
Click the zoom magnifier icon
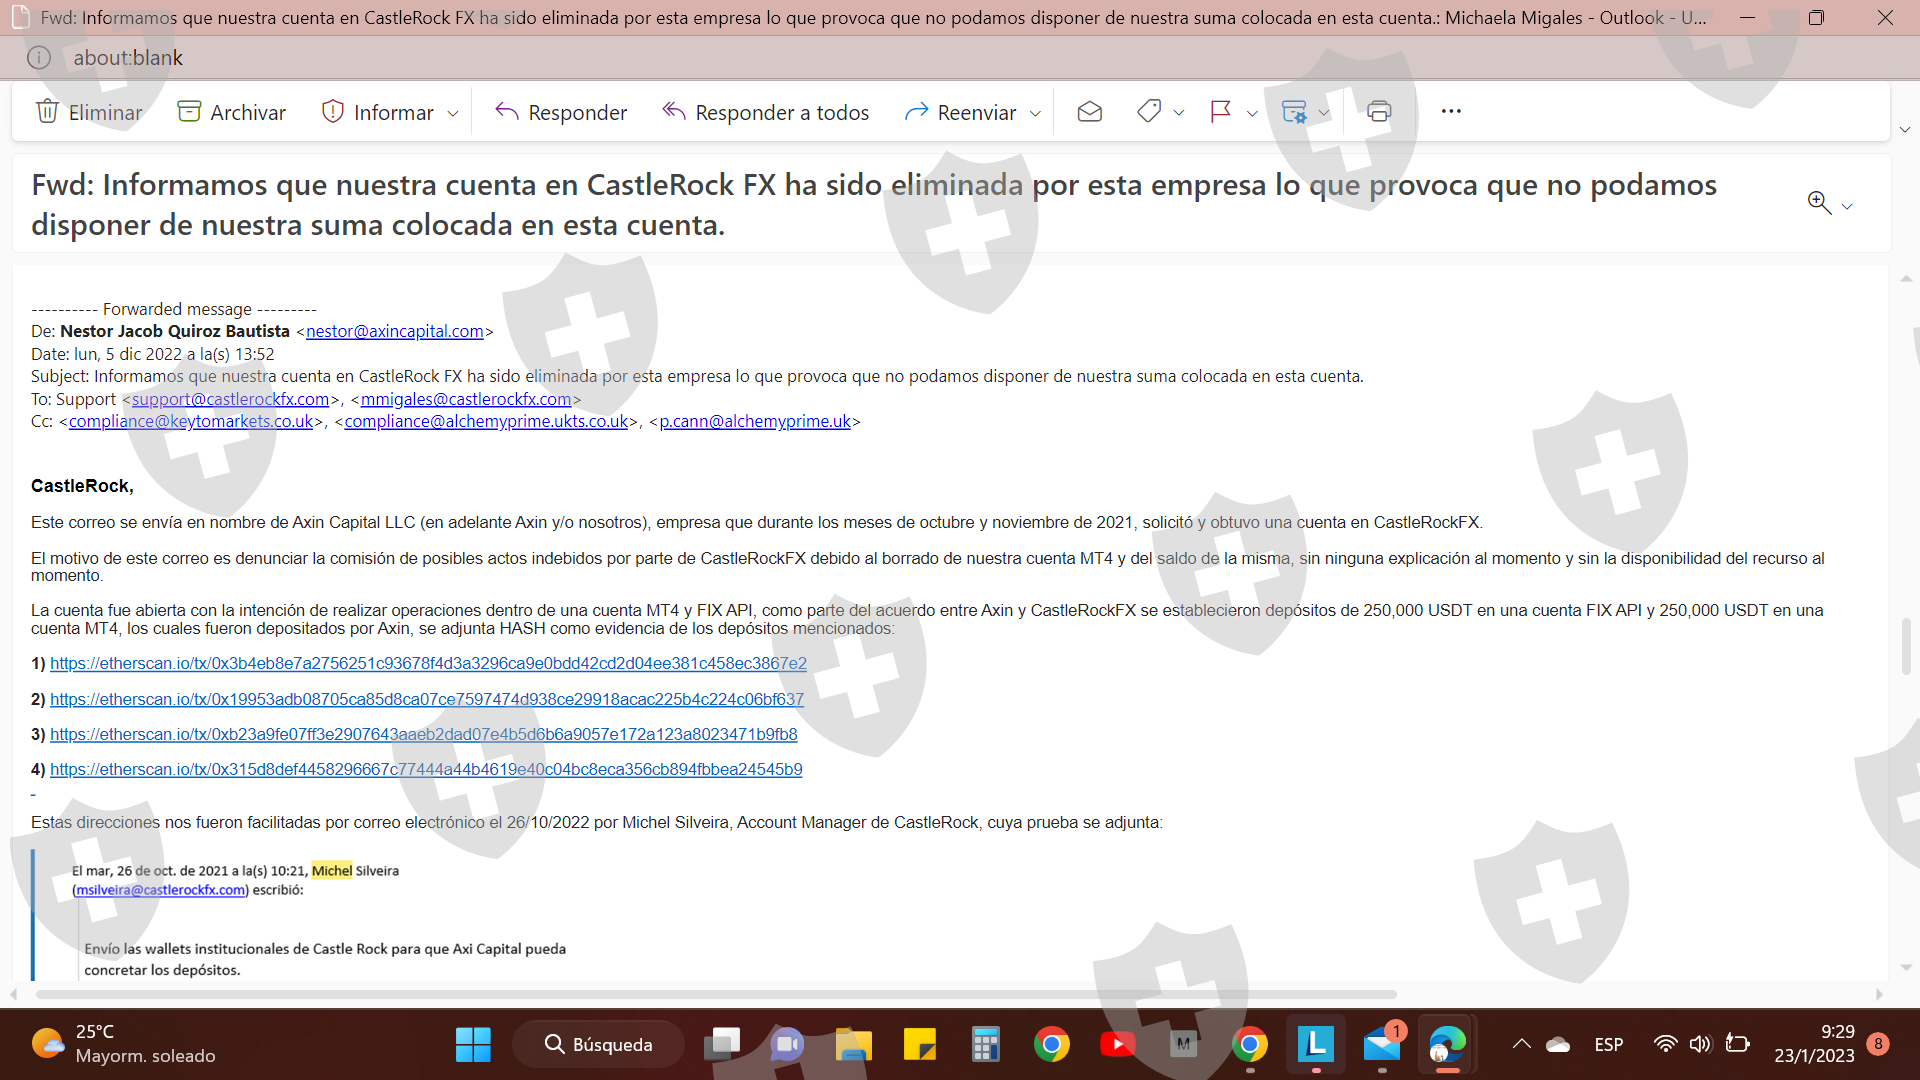tap(1819, 203)
